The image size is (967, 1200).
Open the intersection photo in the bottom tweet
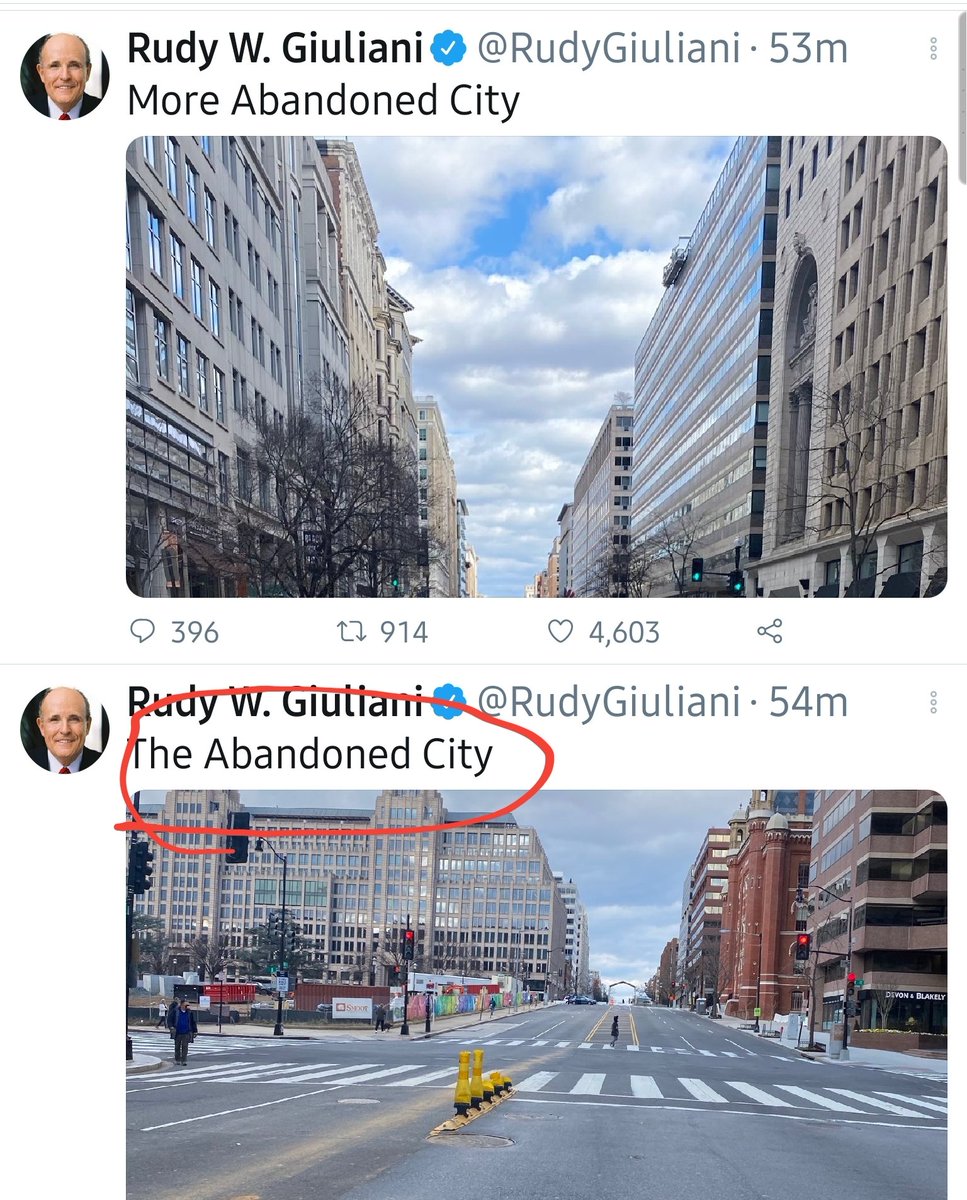tap(536, 995)
